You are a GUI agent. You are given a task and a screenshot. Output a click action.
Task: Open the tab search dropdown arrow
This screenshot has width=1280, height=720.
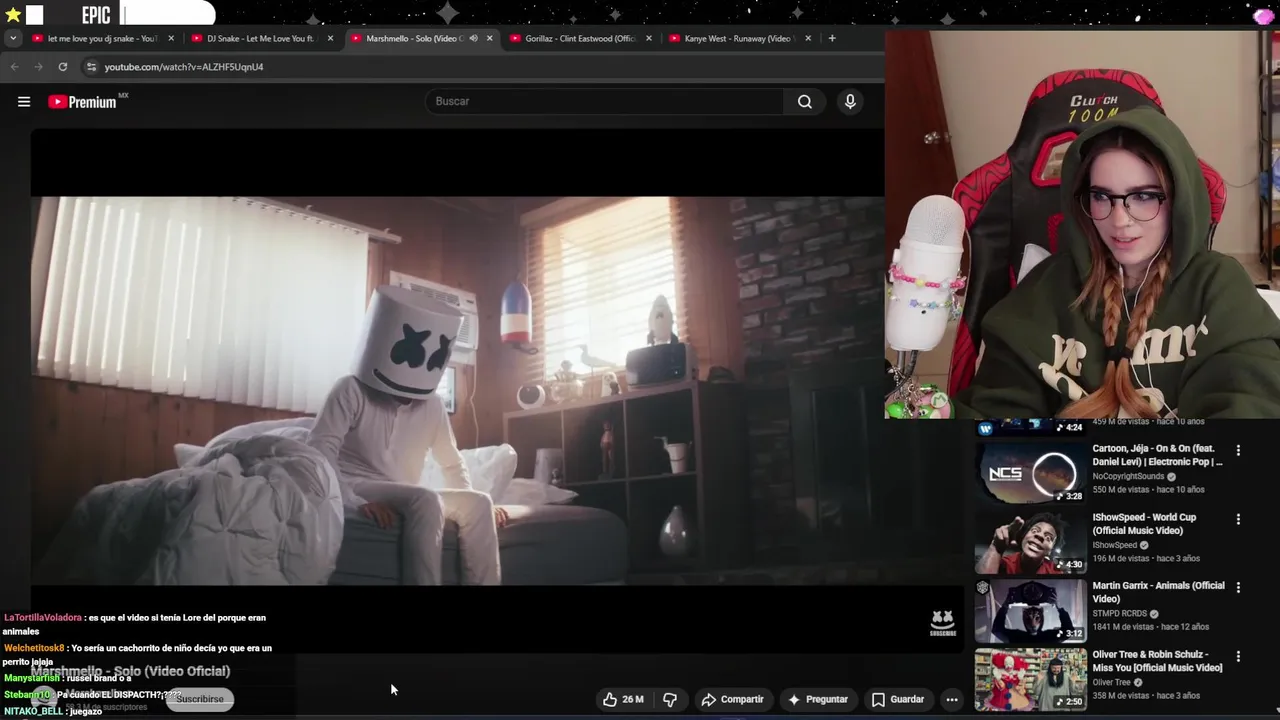click(x=12, y=38)
